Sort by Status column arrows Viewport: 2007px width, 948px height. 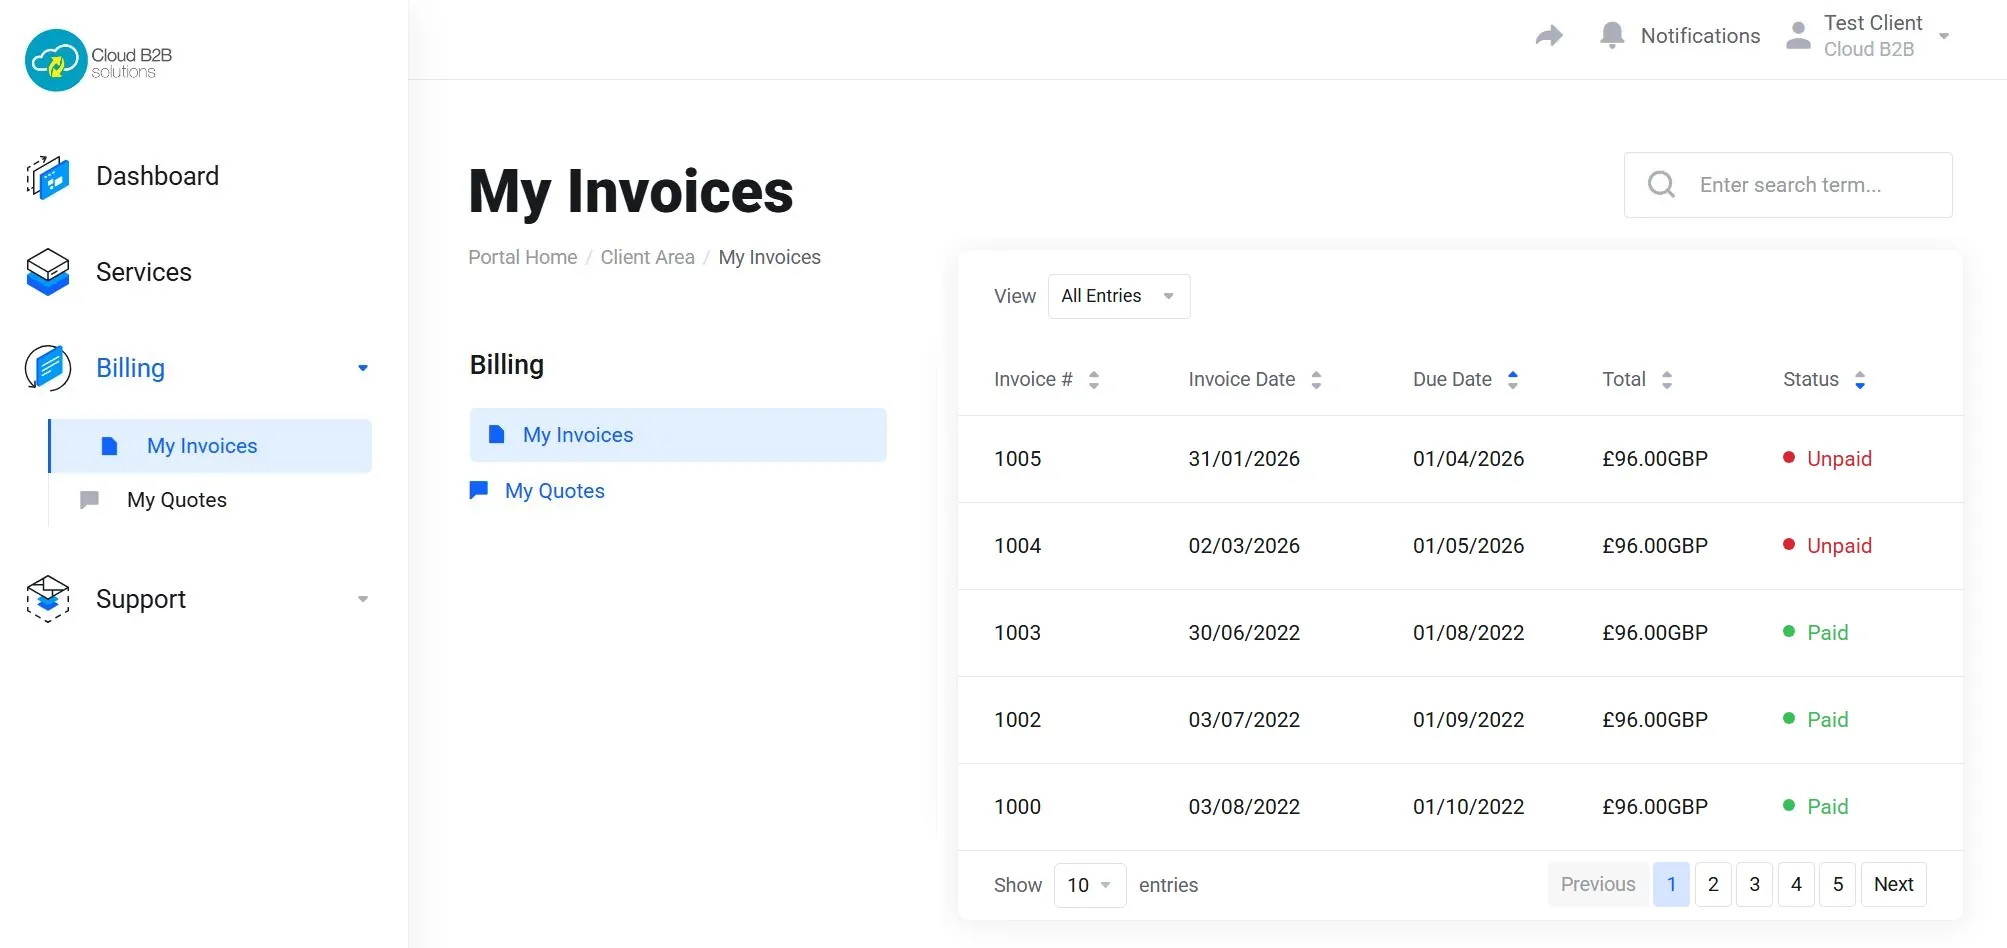[x=1860, y=380]
